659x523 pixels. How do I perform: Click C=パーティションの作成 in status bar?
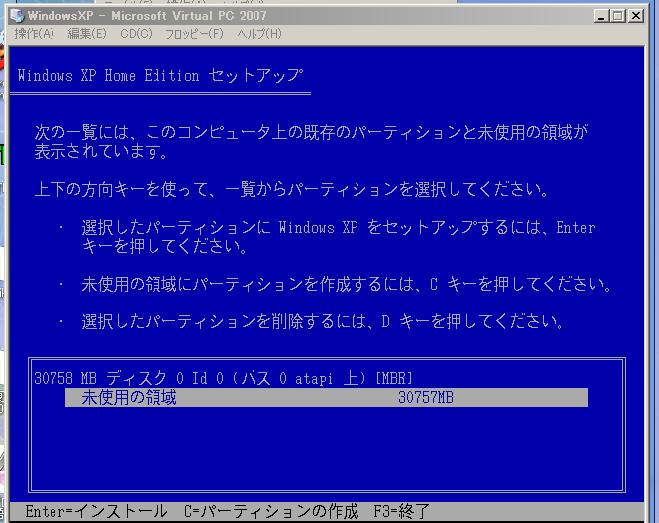(x=271, y=511)
